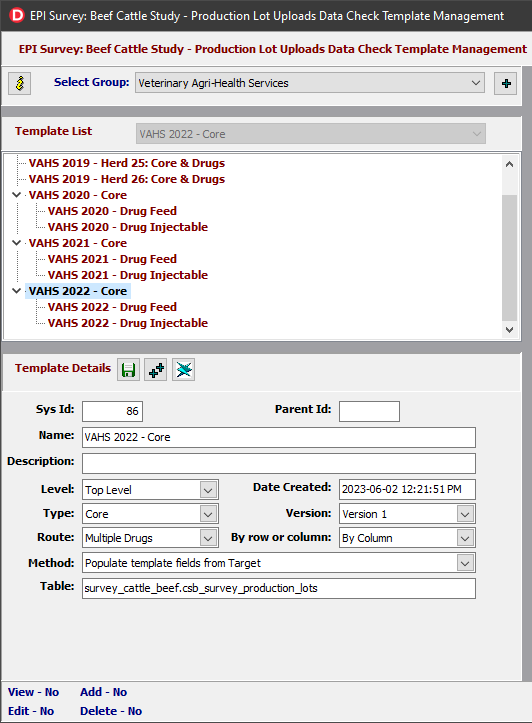532x723 pixels.
Task: Click the Table name text field
Action: (x=279, y=588)
